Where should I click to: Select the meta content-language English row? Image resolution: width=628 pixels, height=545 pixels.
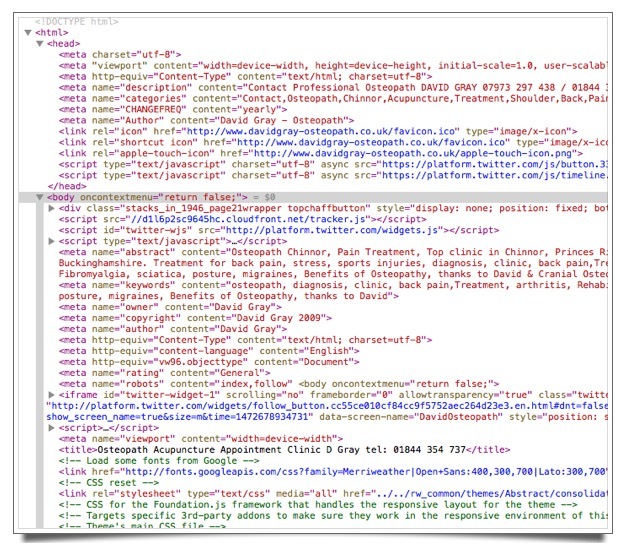[209, 351]
